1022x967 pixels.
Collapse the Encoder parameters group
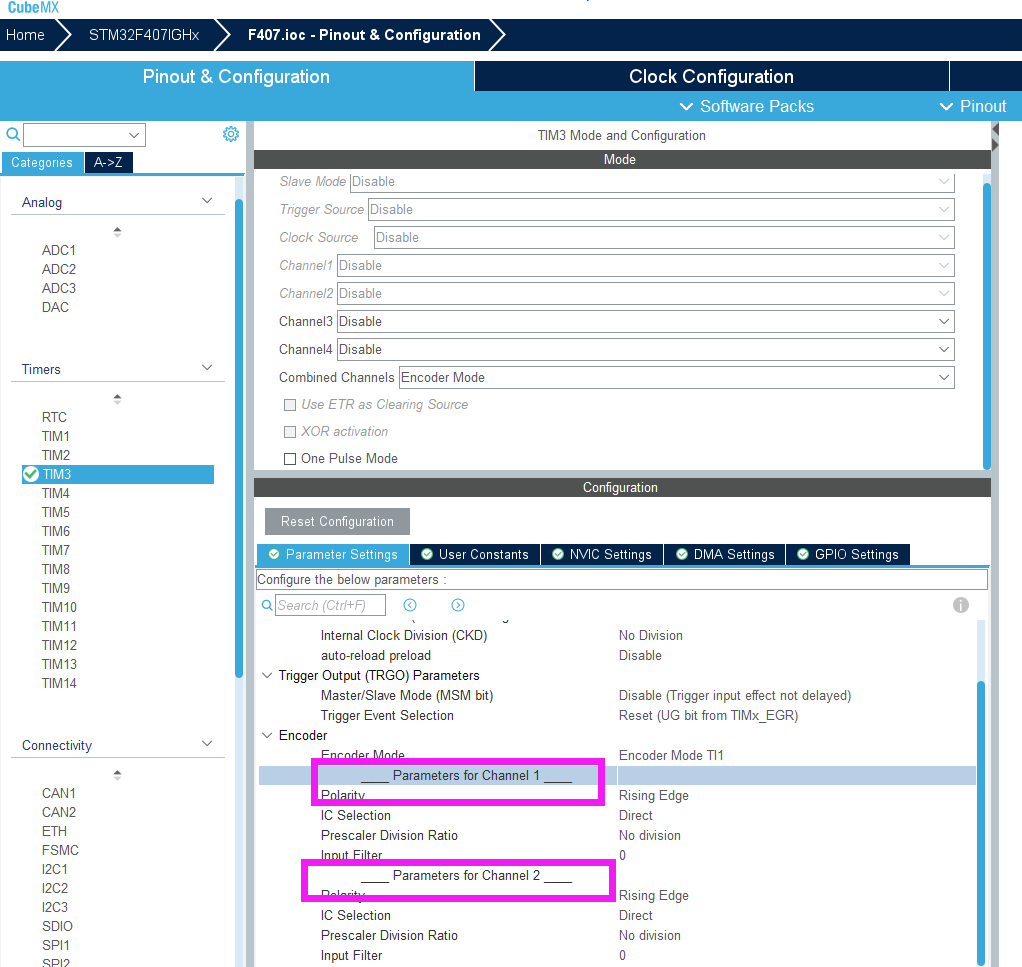click(267, 736)
